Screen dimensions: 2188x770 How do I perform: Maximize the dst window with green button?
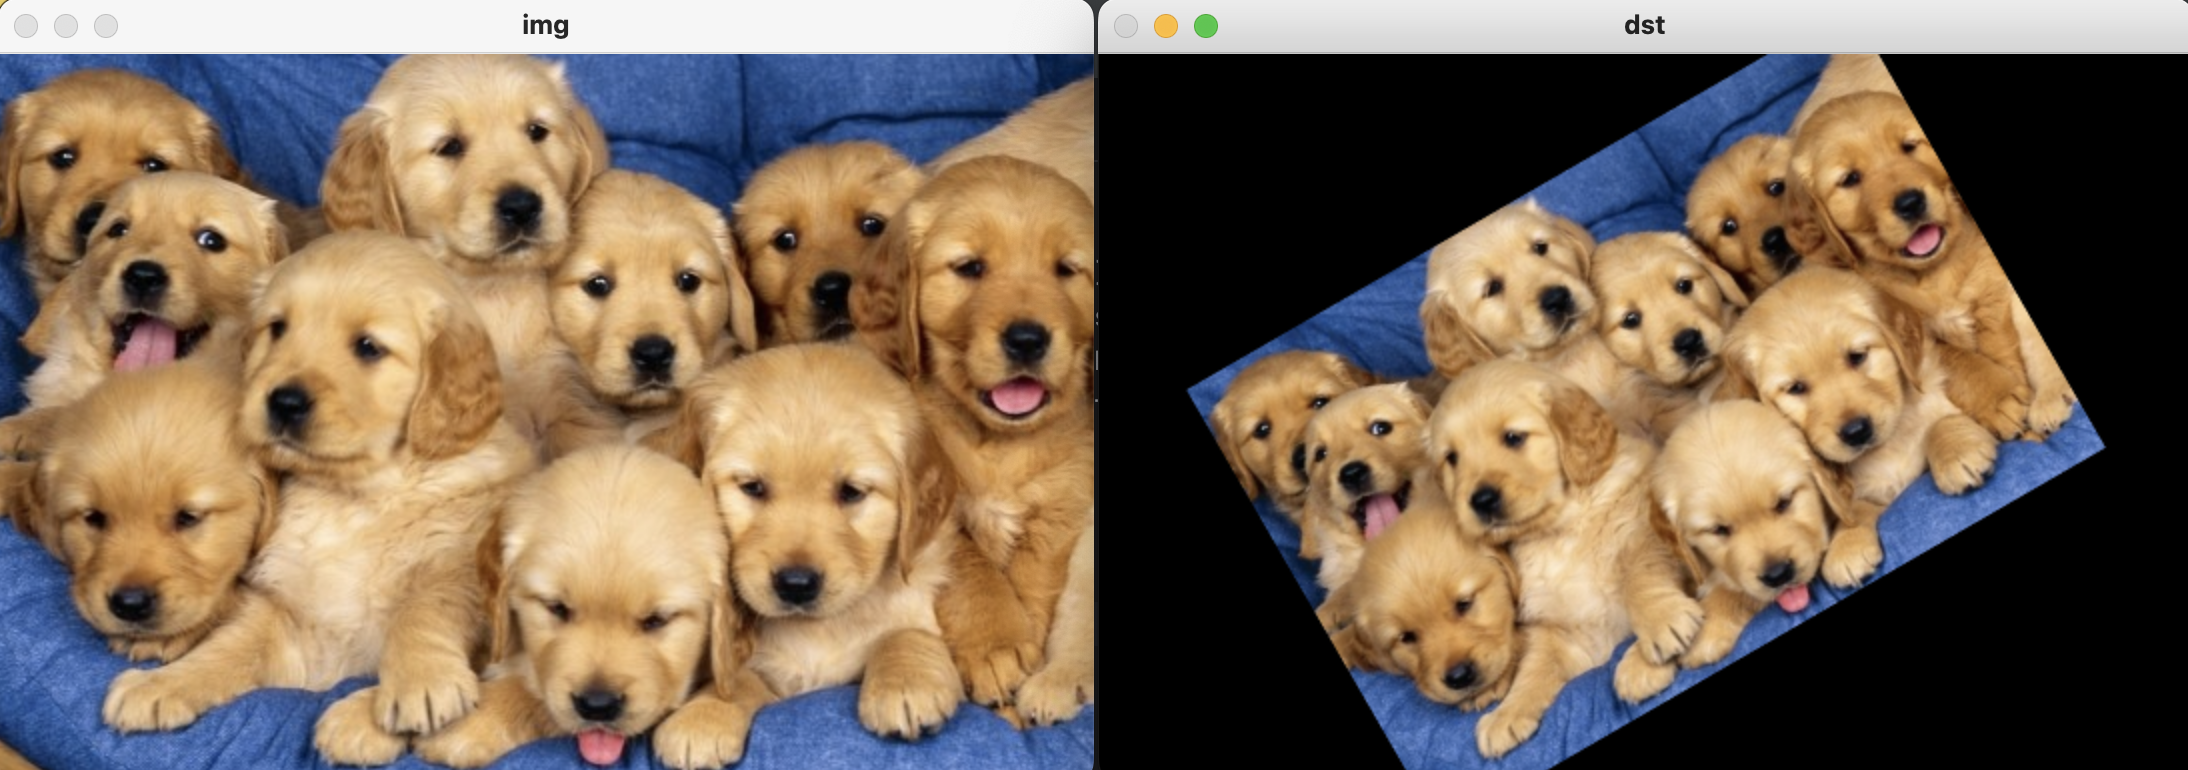1206,26
